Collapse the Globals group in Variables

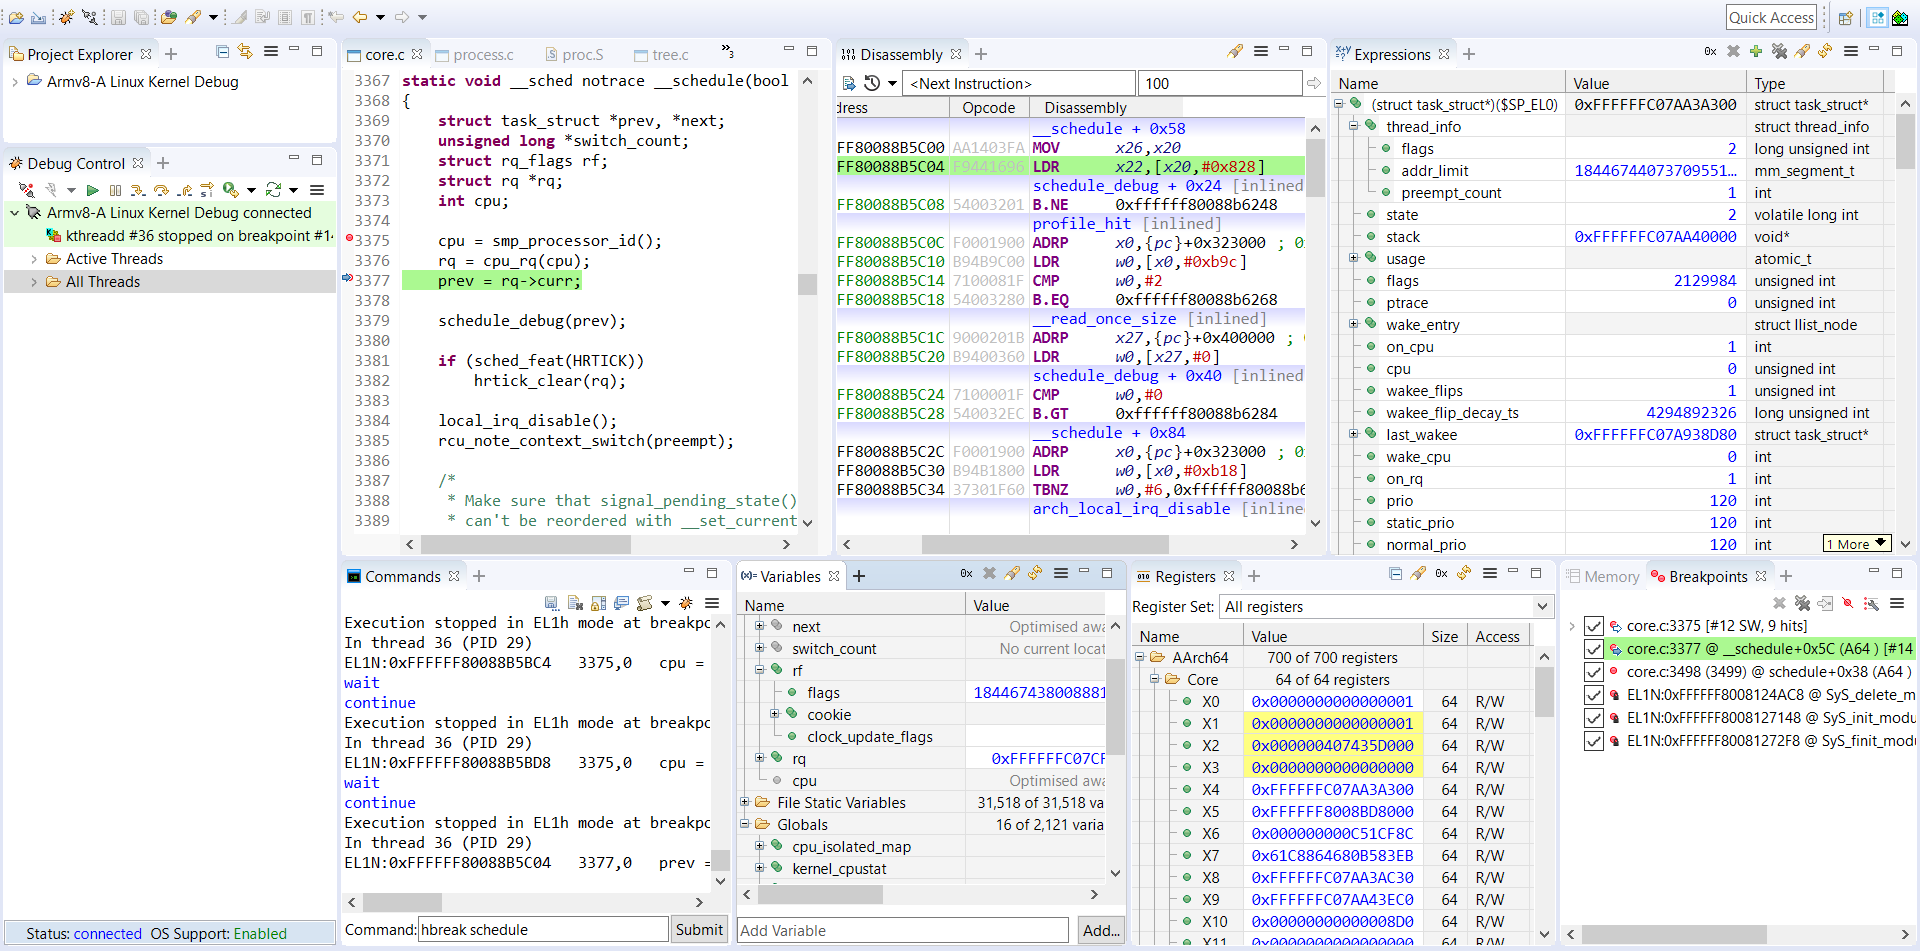pos(745,824)
